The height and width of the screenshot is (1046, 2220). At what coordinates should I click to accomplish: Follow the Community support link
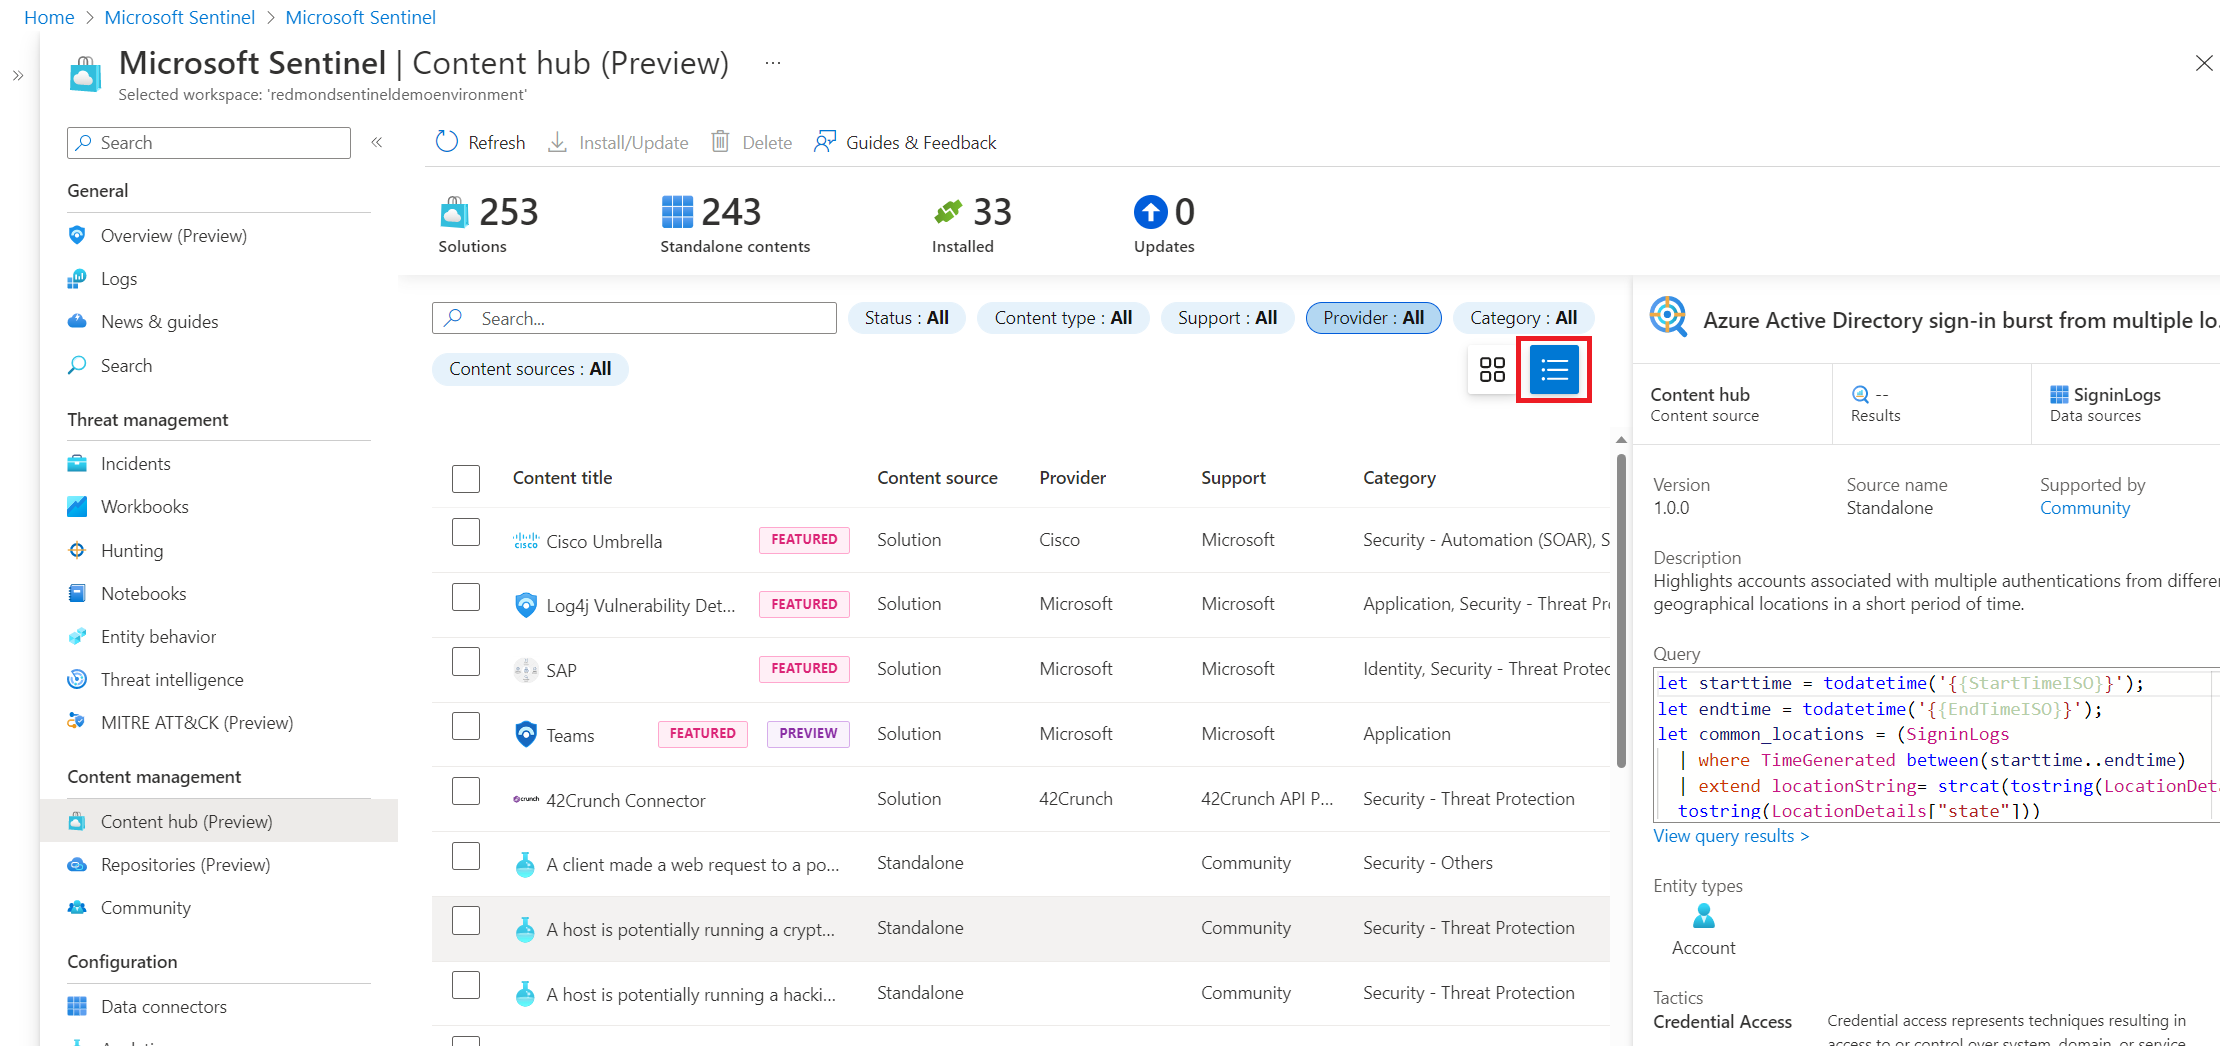tap(2085, 508)
